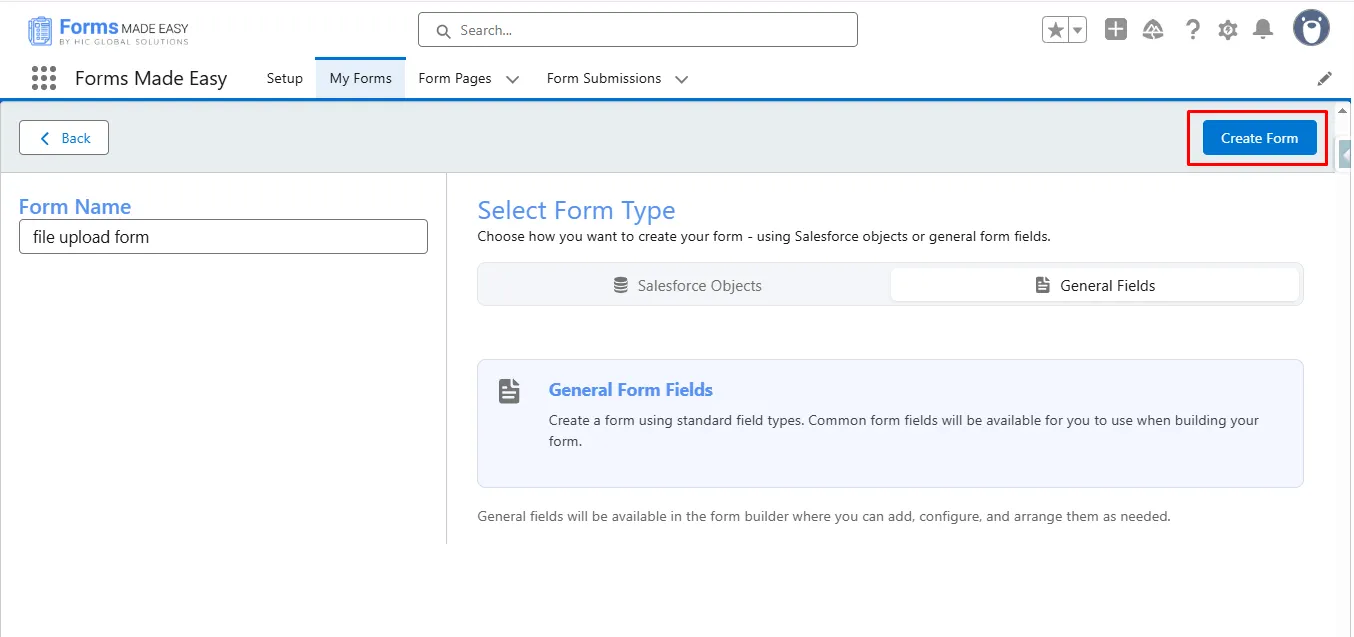Open the user profile avatar
Image resolution: width=1354 pixels, height=637 pixels.
1311,29
